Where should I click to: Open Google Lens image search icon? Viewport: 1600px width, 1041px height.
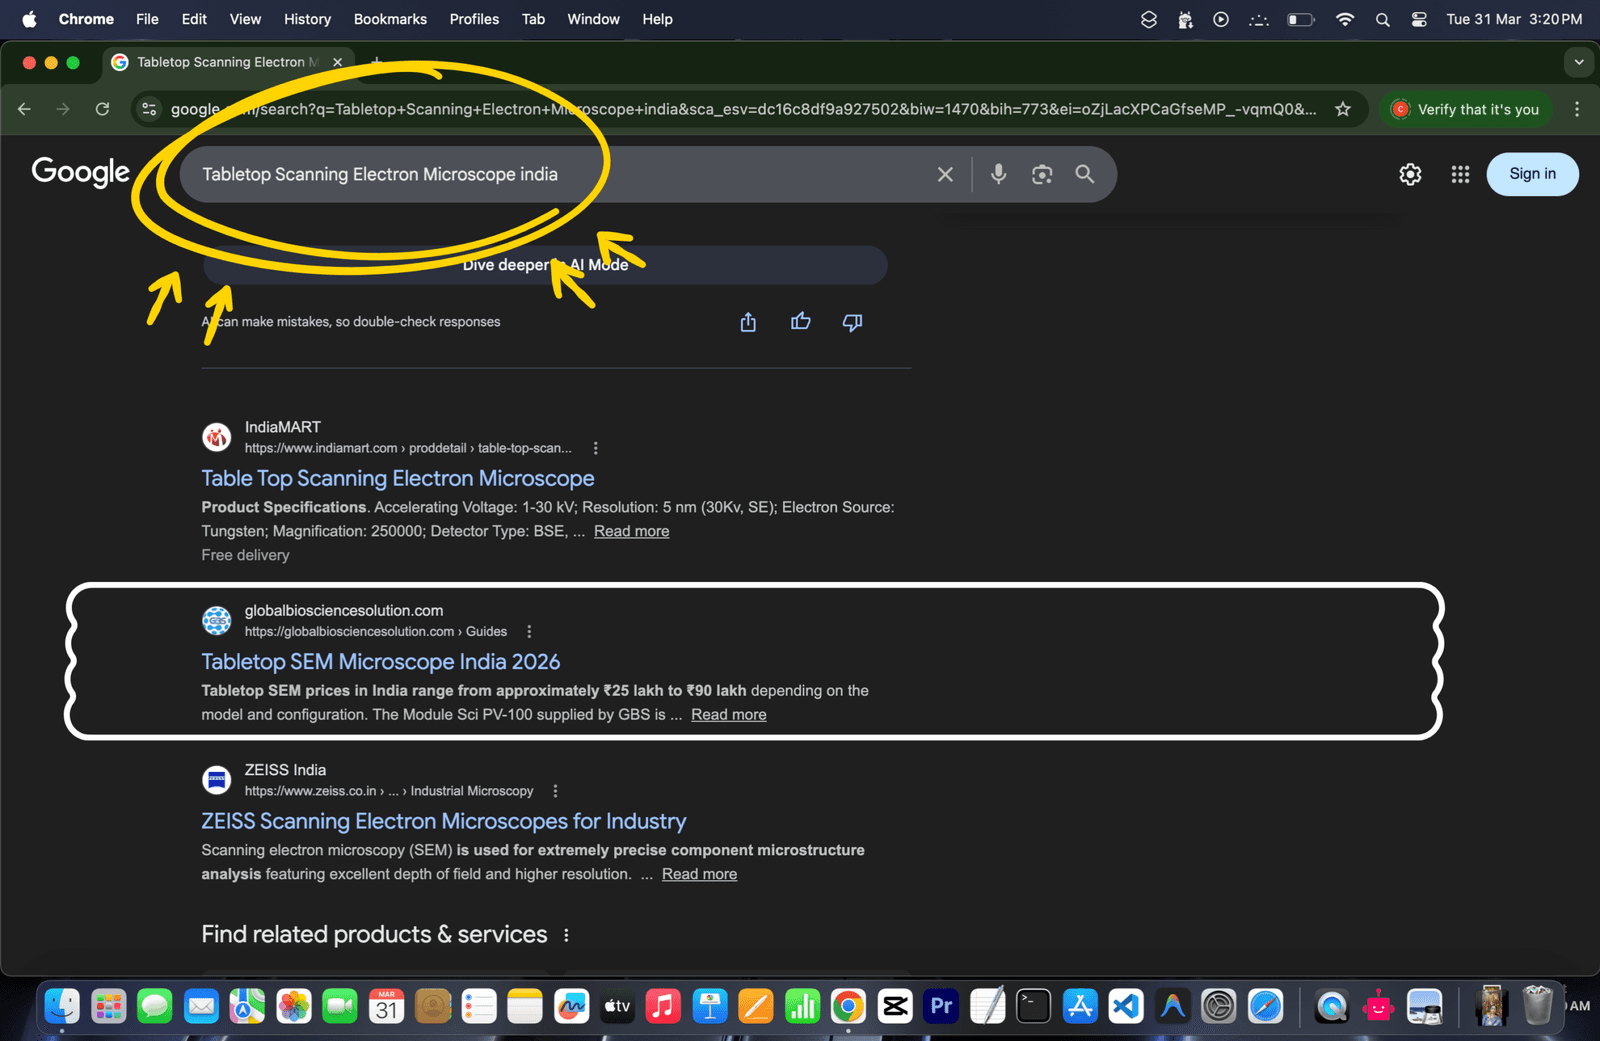[x=1042, y=174]
